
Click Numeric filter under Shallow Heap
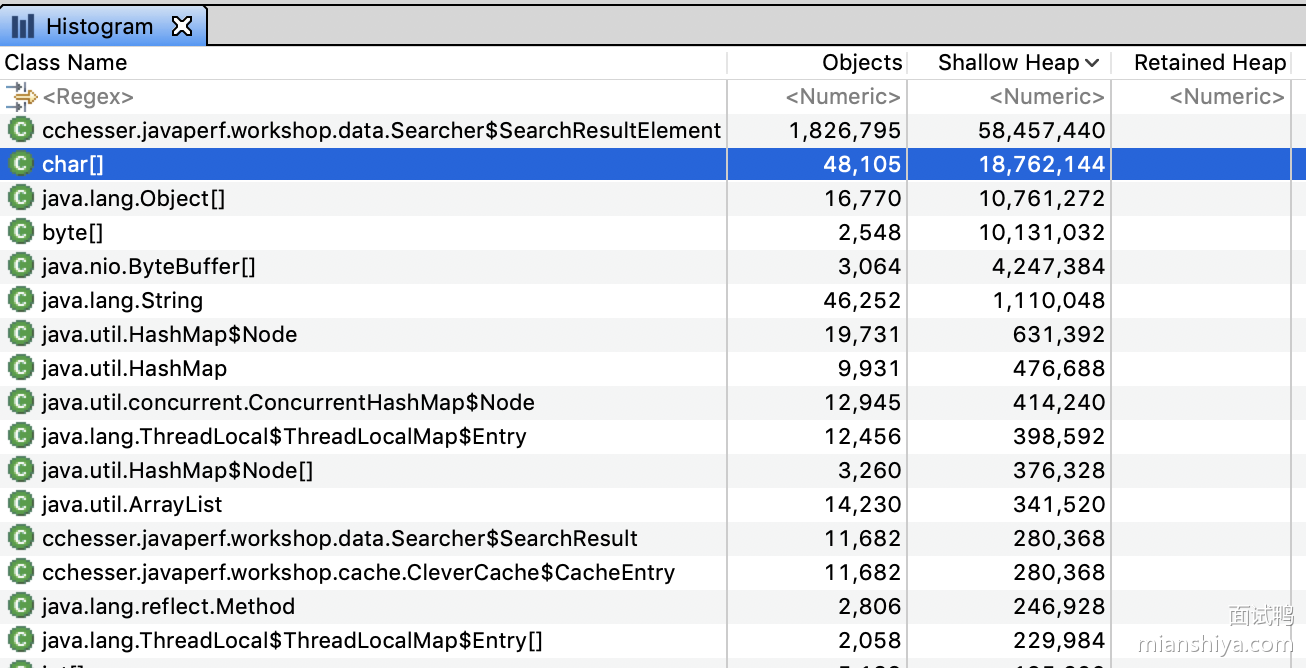(1047, 97)
